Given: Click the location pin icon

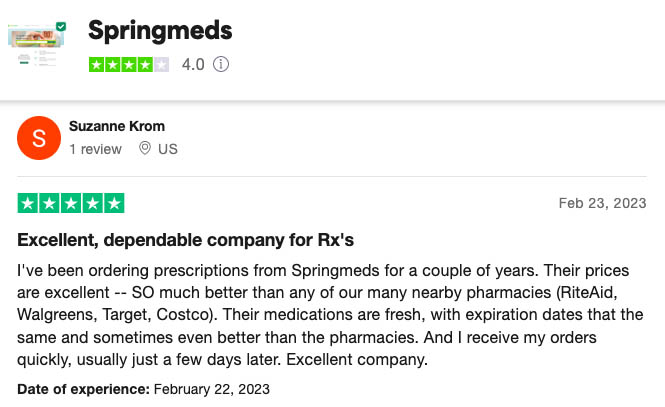Looking at the screenshot, I should pos(145,148).
